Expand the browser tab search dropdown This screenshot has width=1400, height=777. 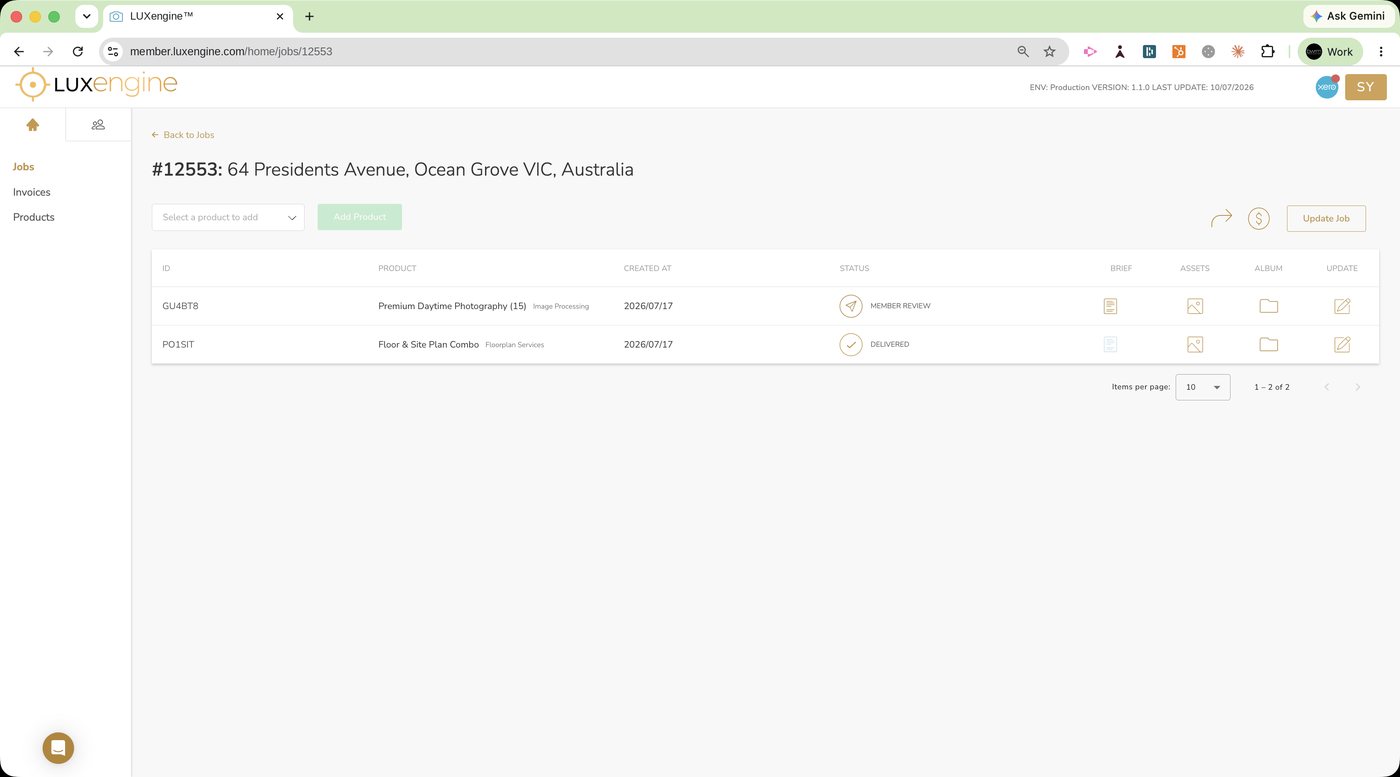pos(87,16)
